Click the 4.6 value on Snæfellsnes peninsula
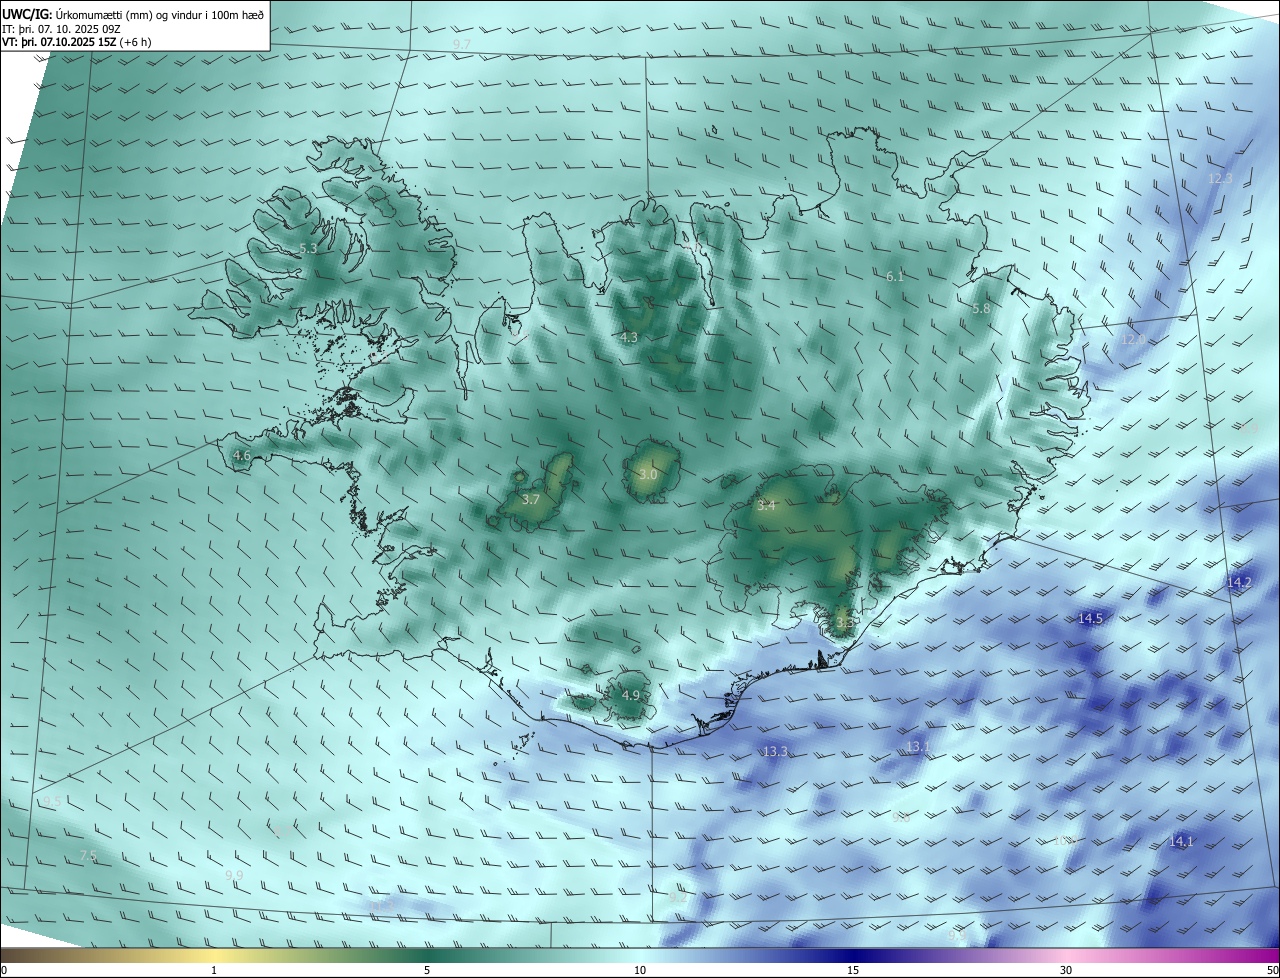Screen dimensions: 1280x978 point(242,456)
